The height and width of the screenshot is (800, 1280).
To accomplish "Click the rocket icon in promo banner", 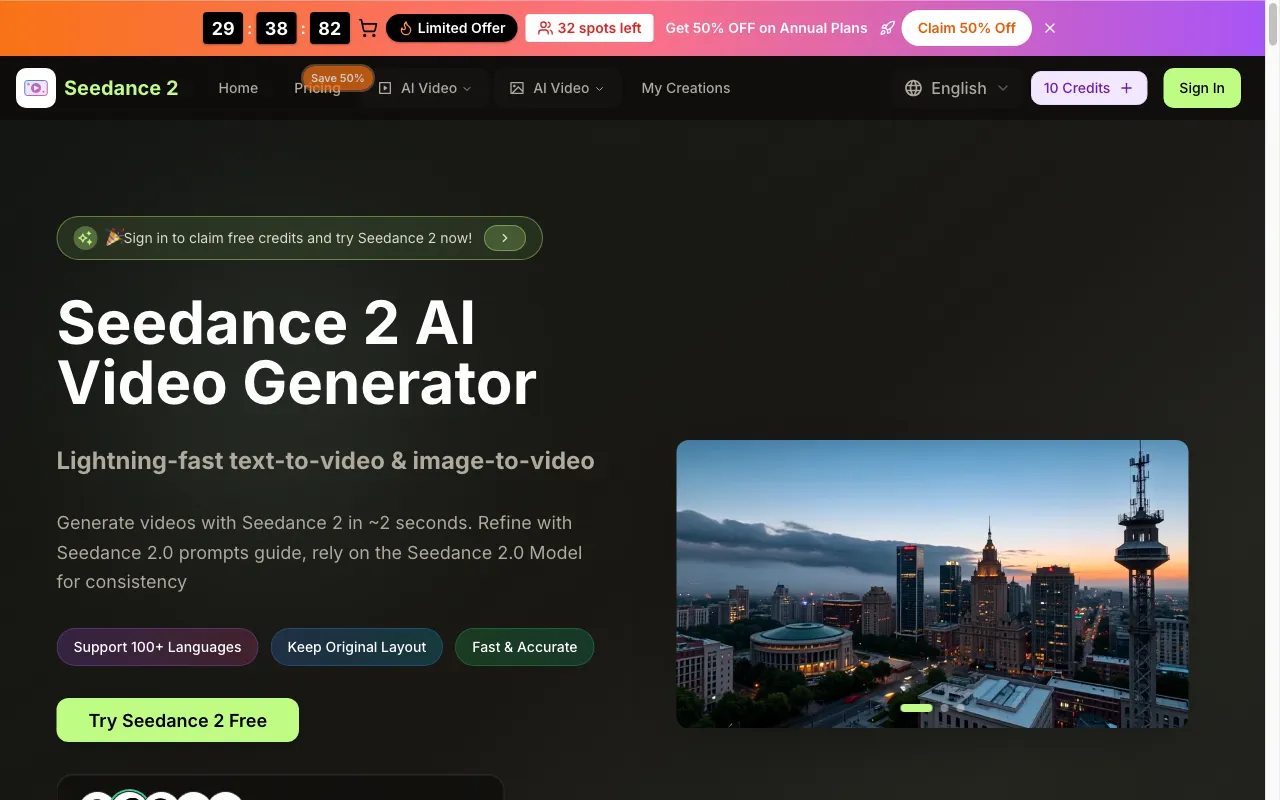I will pos(887,28).
